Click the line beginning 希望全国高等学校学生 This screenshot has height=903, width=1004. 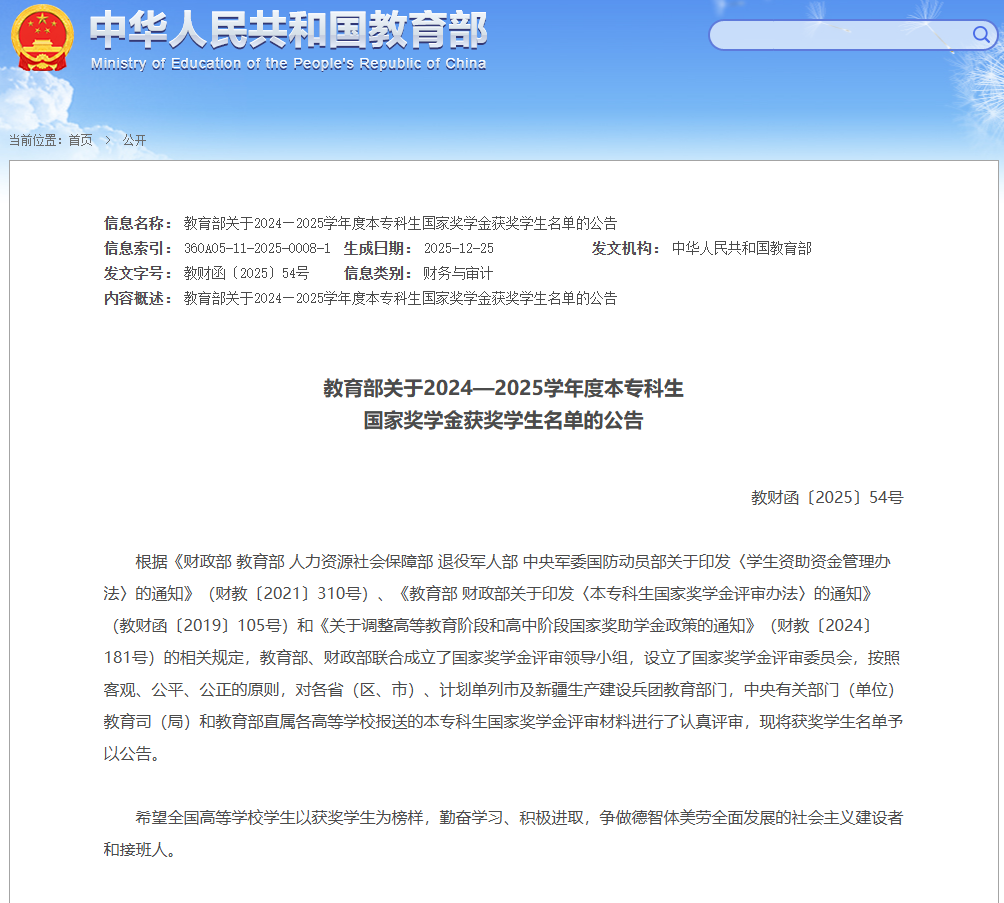(x=519, y=818)
